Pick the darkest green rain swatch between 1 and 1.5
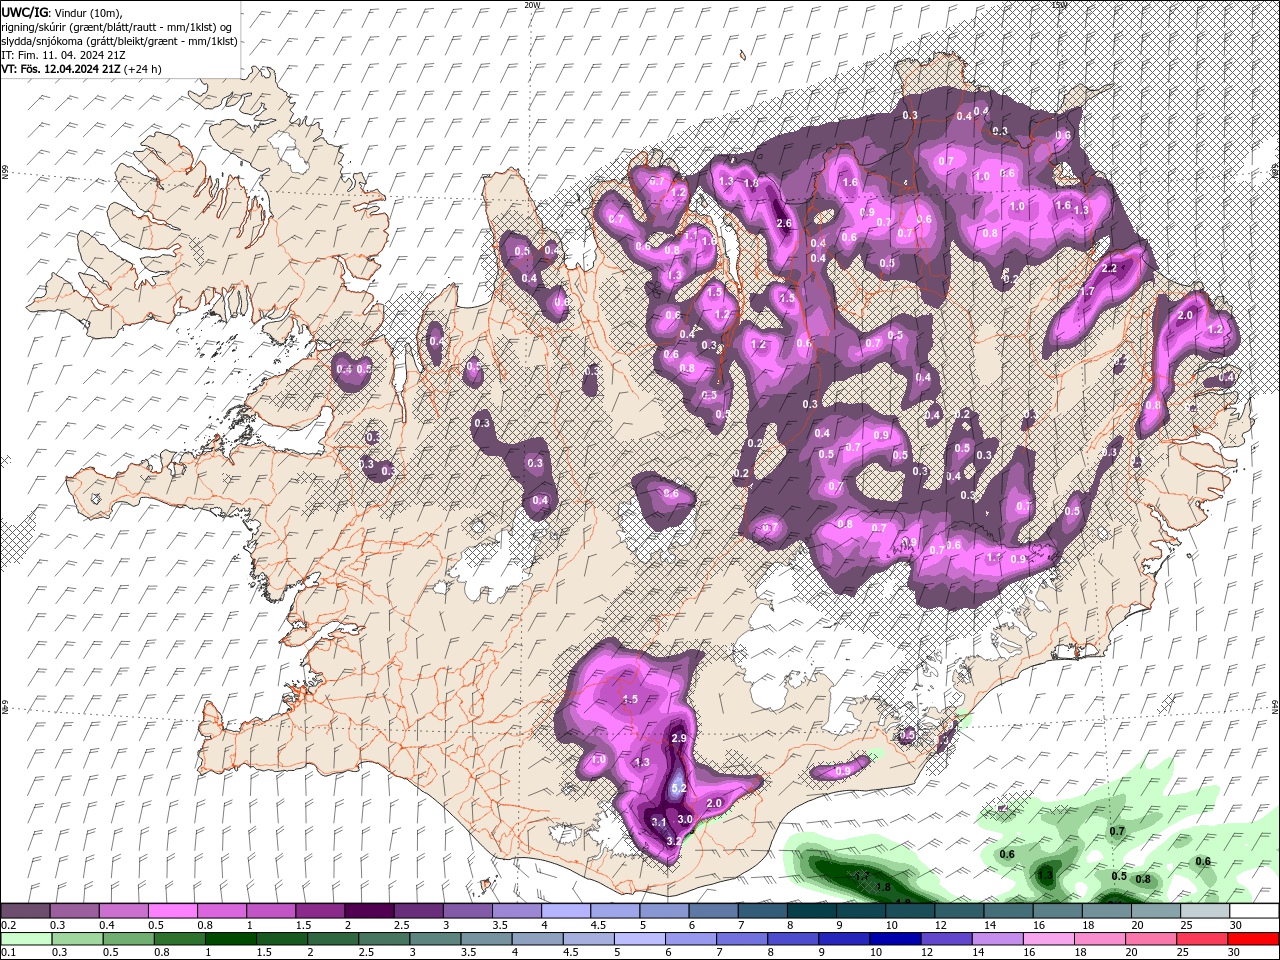The height and width of the screenshot is (960, 1280). coord(230,939)
